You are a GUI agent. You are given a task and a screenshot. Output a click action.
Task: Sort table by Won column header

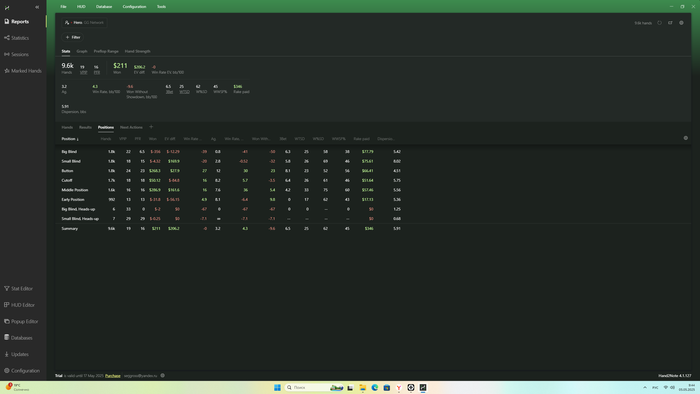tap(153, 139)
